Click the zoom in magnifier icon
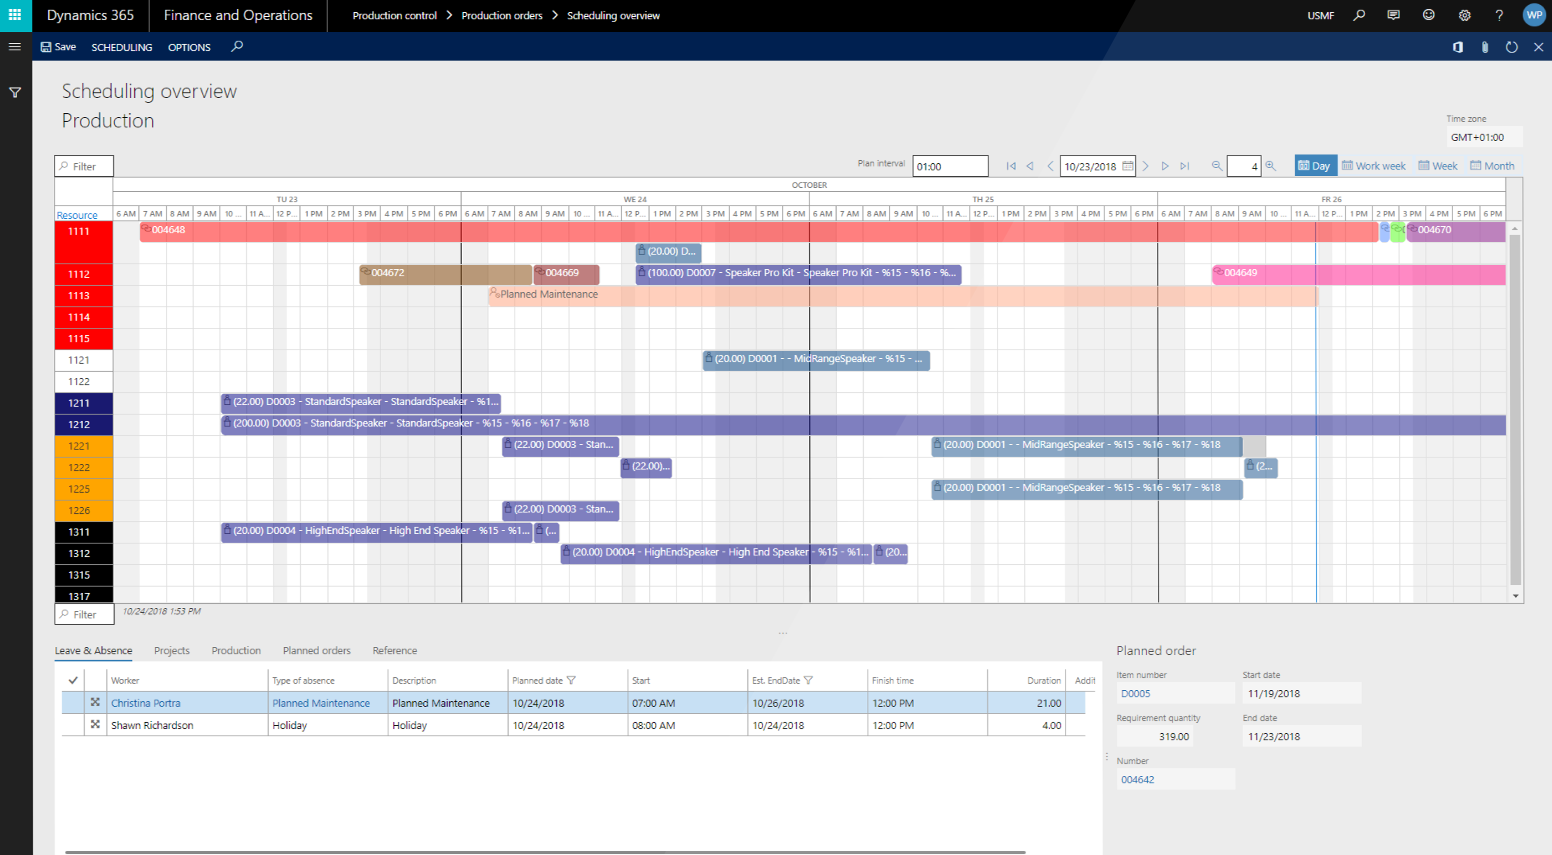The width and height of the screenshot is (1552, 855). (1270, 166)
